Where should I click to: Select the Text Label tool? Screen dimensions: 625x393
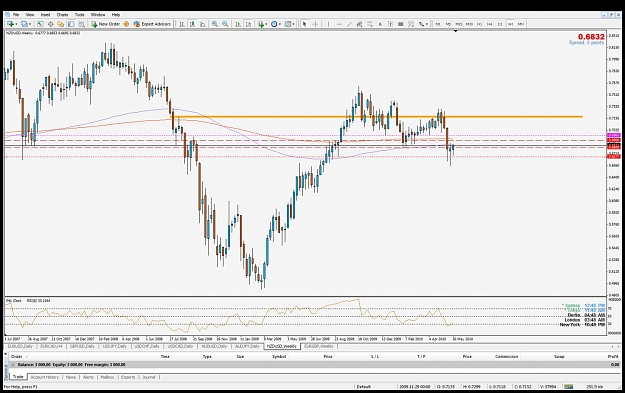pyautogui.click(x=390, y=24)
